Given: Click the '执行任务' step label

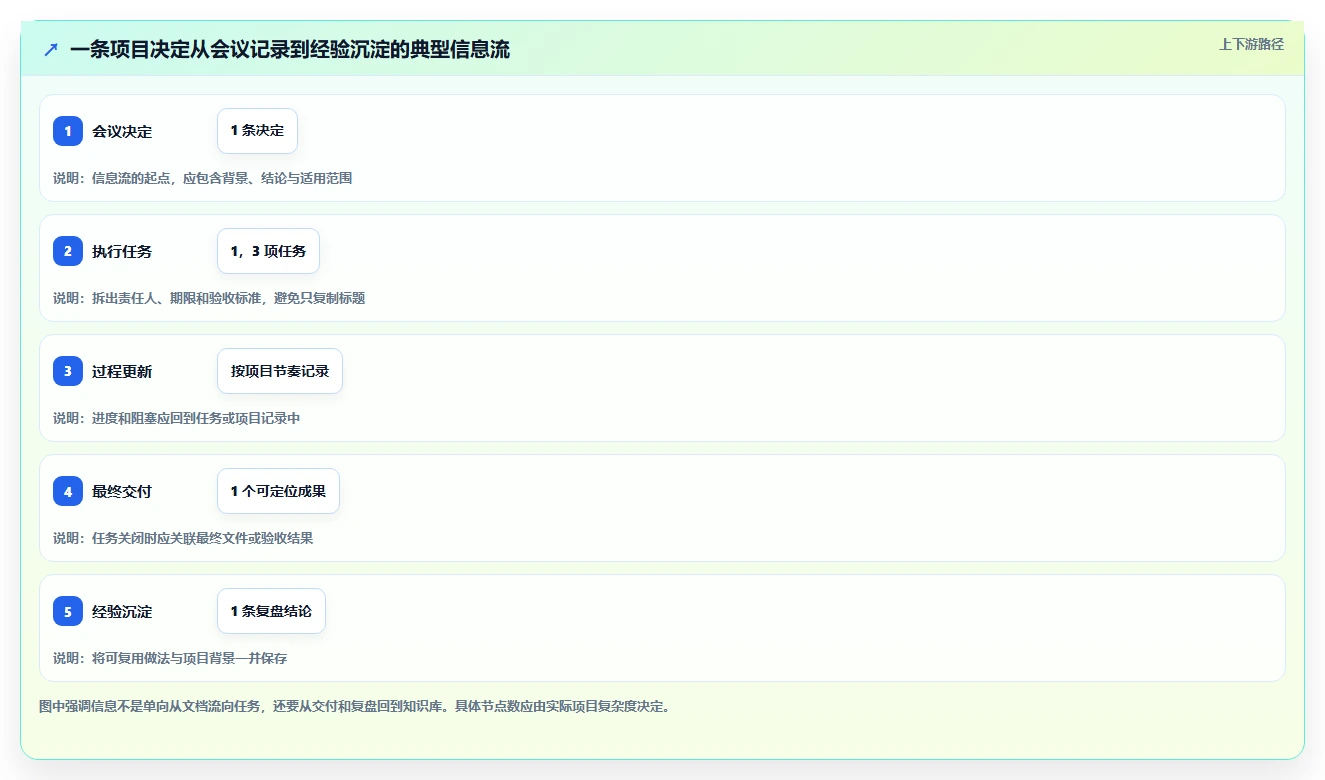Looking at the screenshot, I should tap(122, 251).
